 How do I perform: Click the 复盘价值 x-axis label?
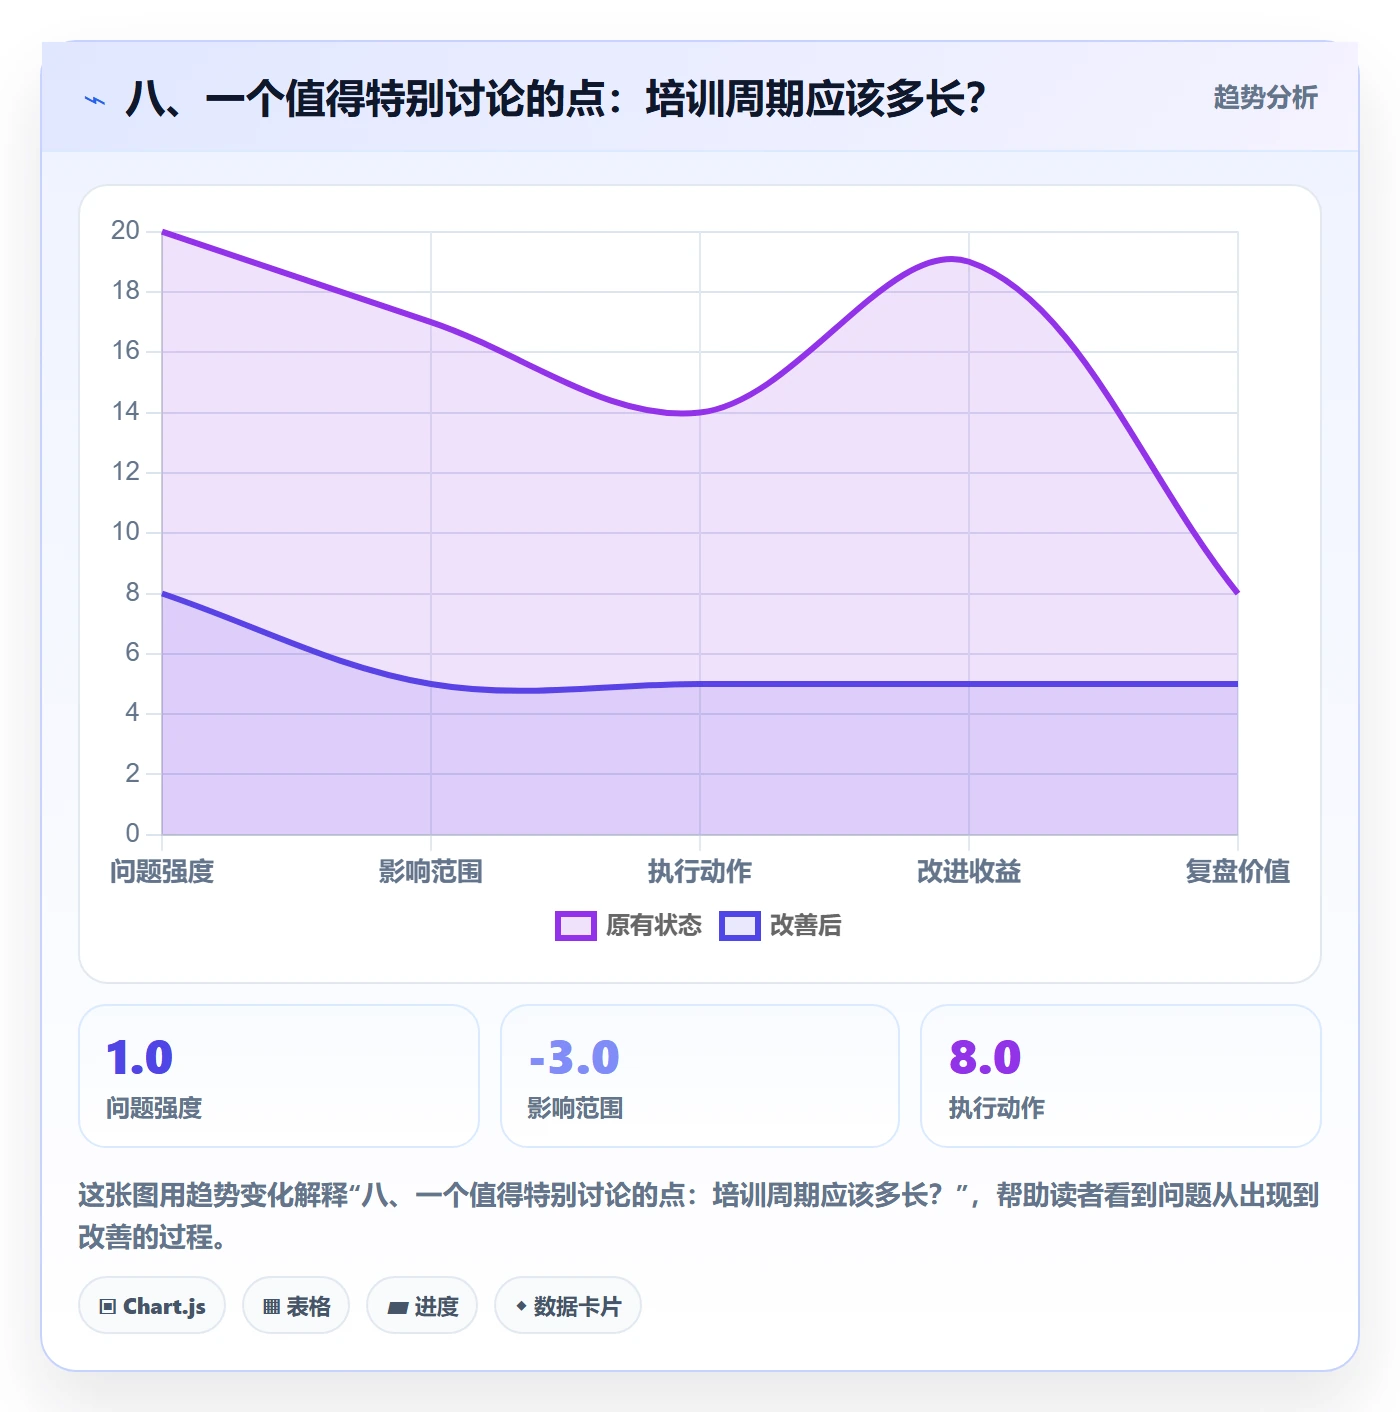pos(1238,872)
